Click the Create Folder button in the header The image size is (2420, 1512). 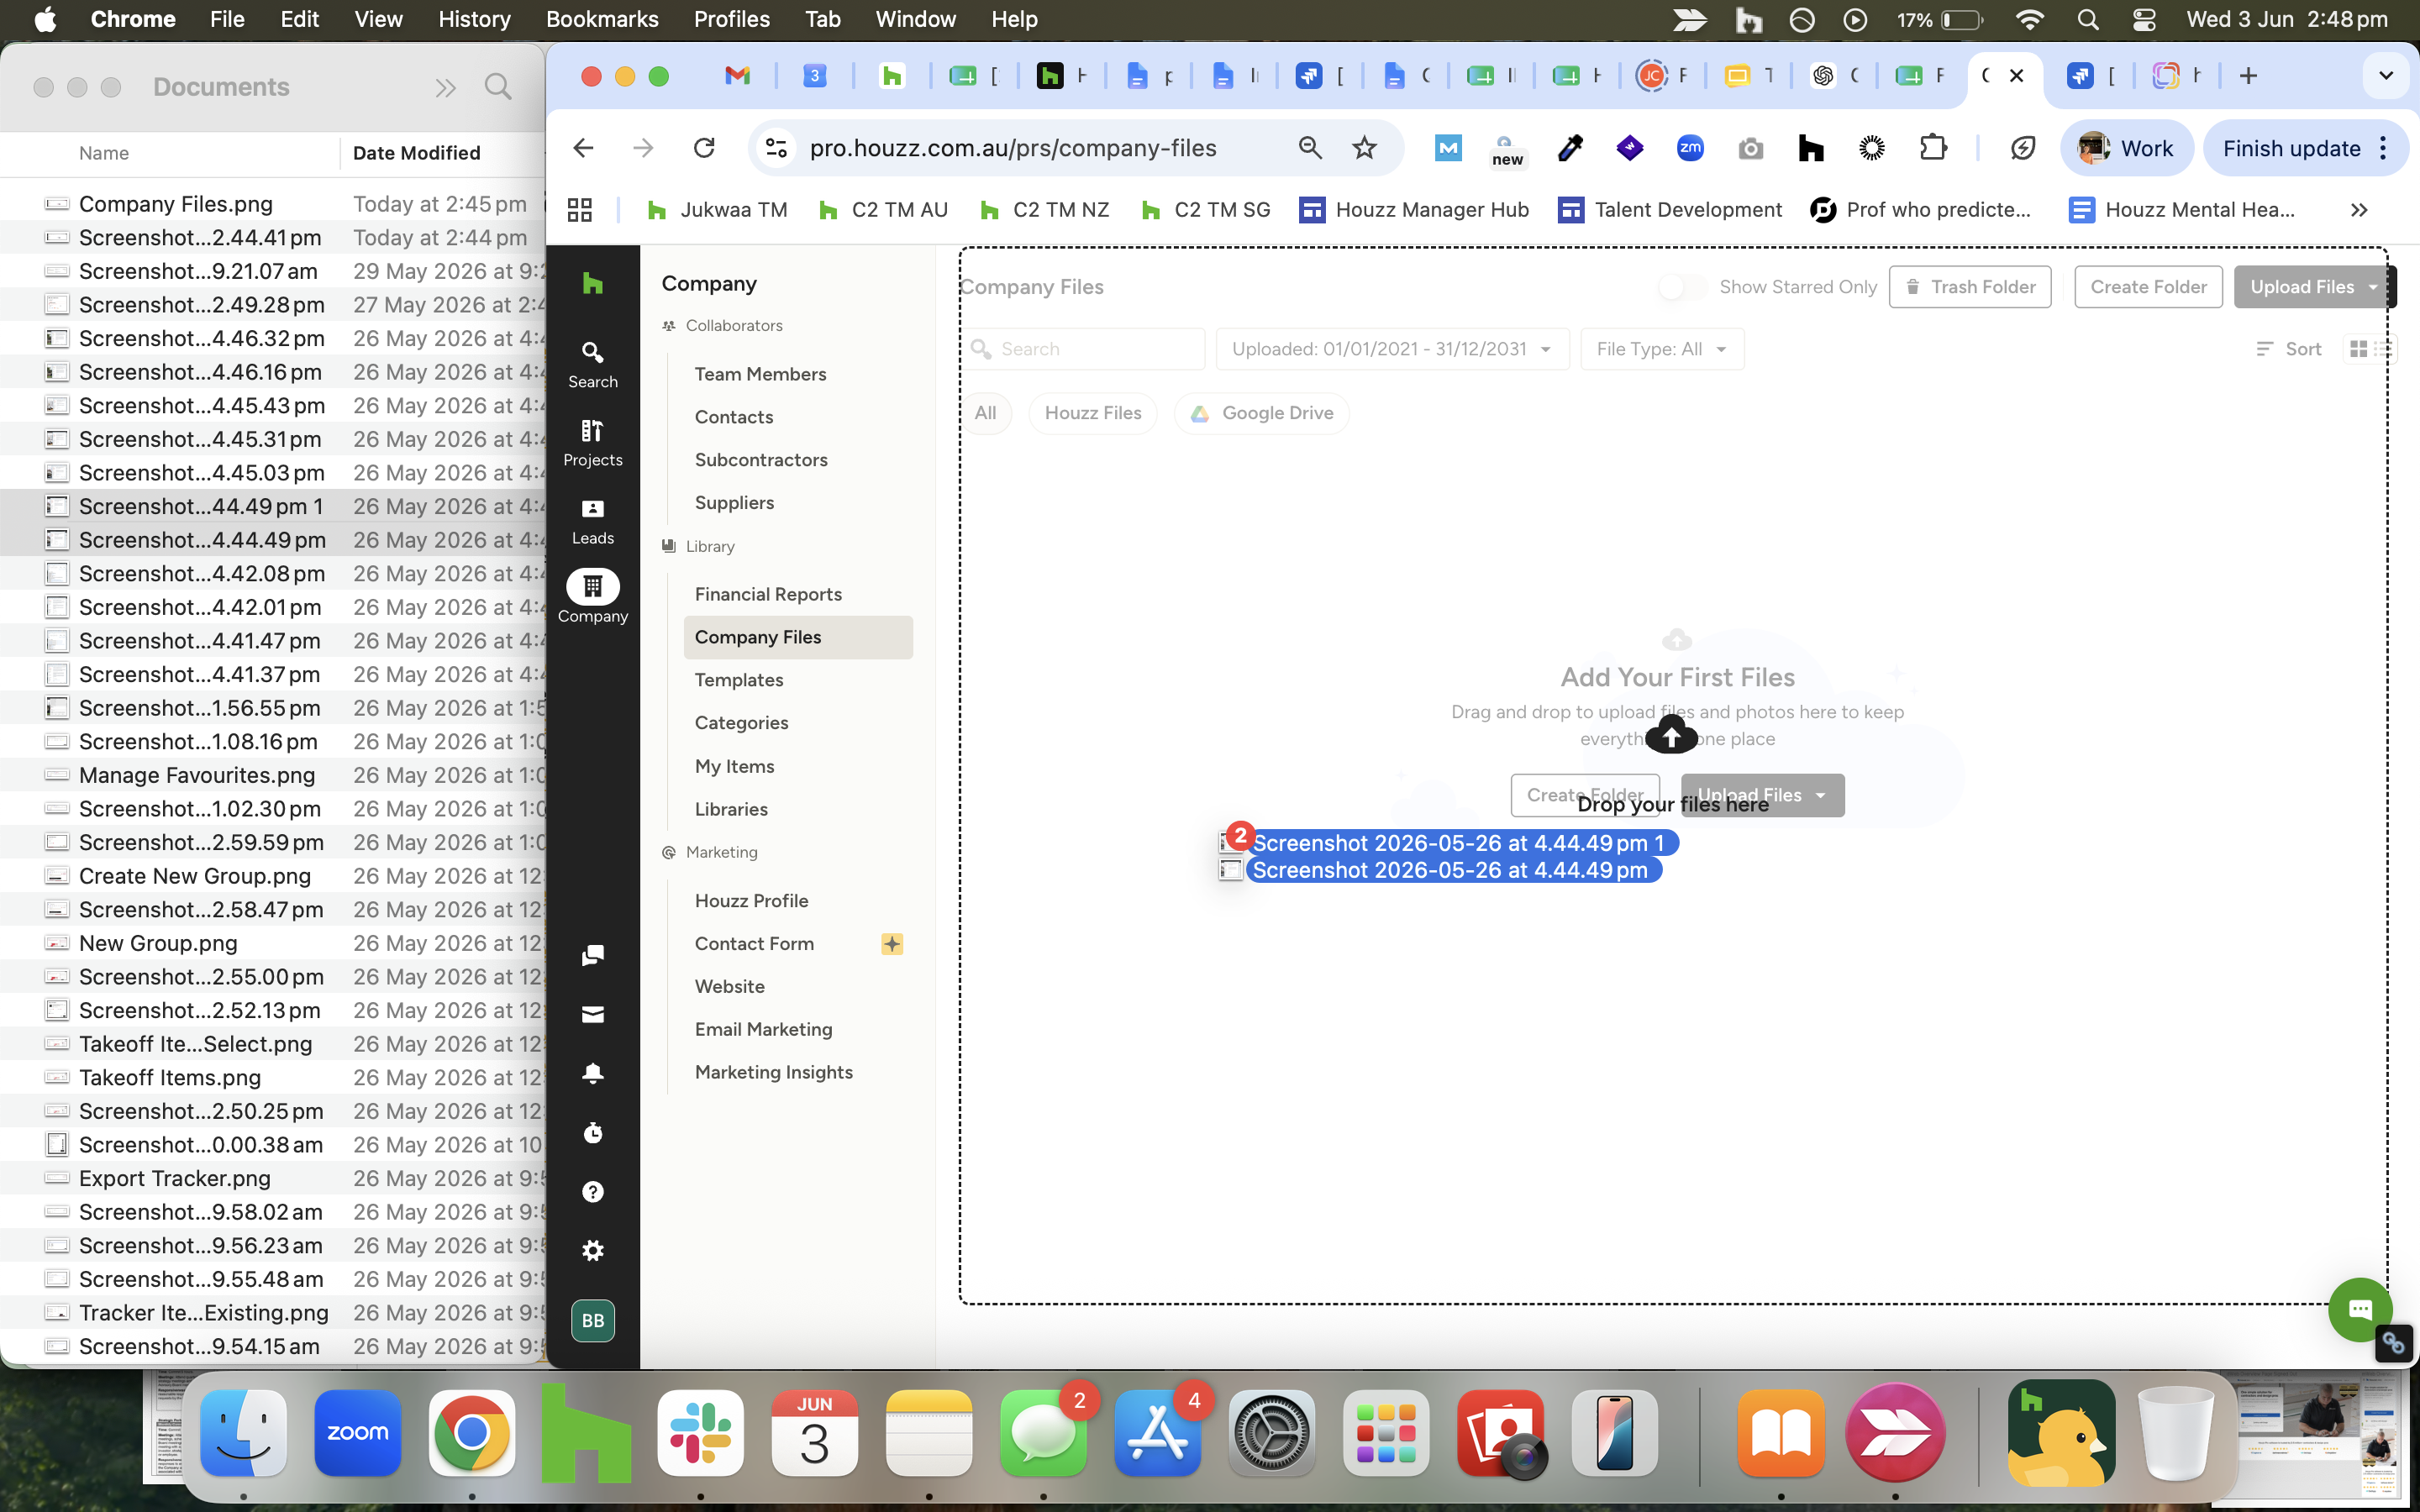click(2148, 287)
